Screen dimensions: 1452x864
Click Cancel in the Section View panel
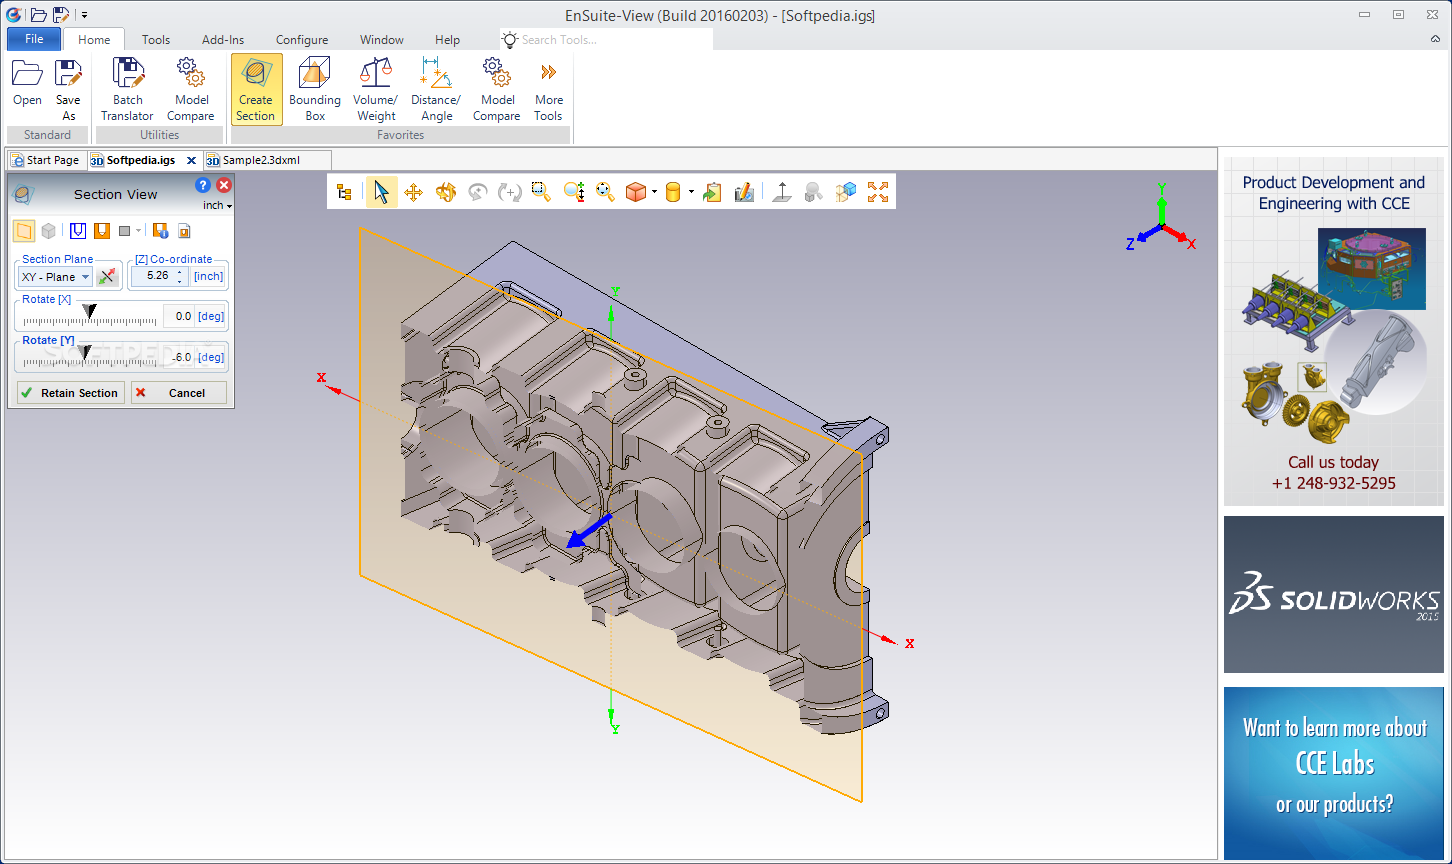click(179, 393)
